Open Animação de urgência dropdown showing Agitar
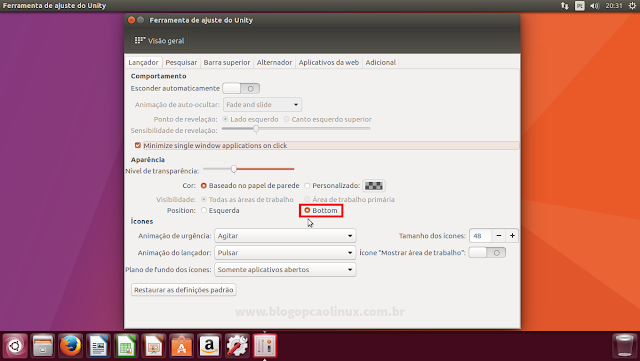 [x=285, y=236]
